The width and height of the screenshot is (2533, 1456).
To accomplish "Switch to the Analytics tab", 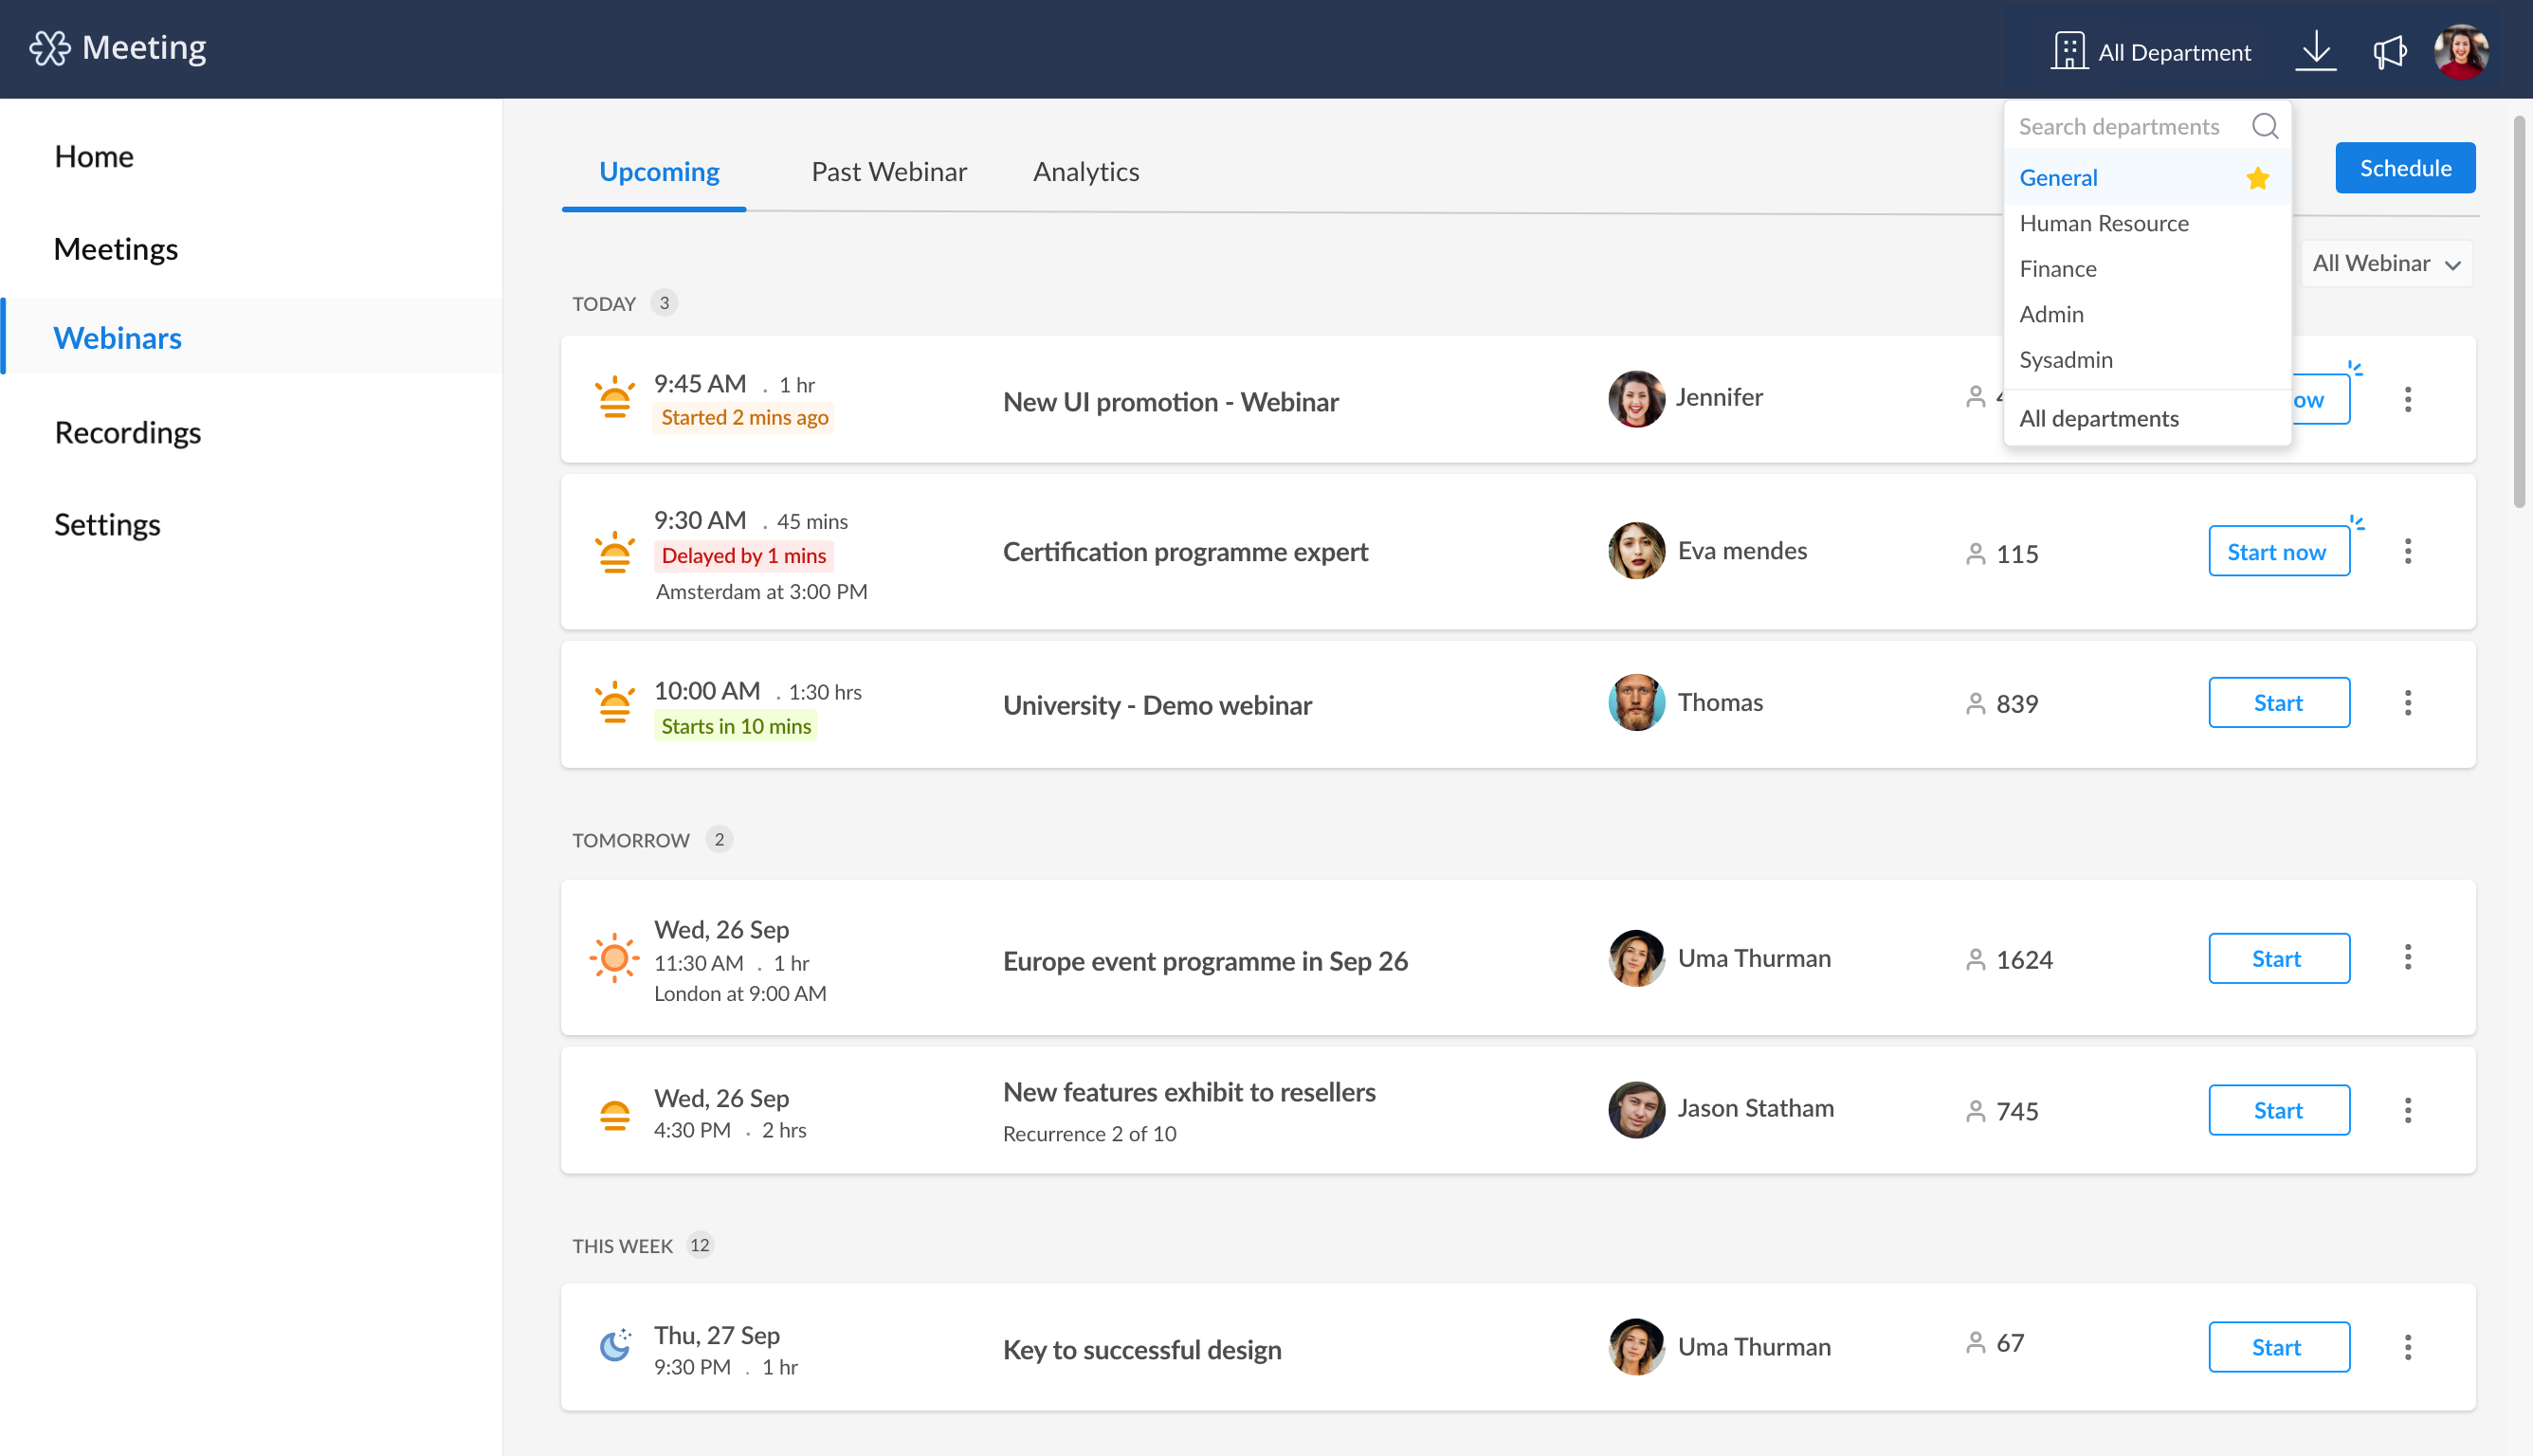I will [x=1086, y=171].
